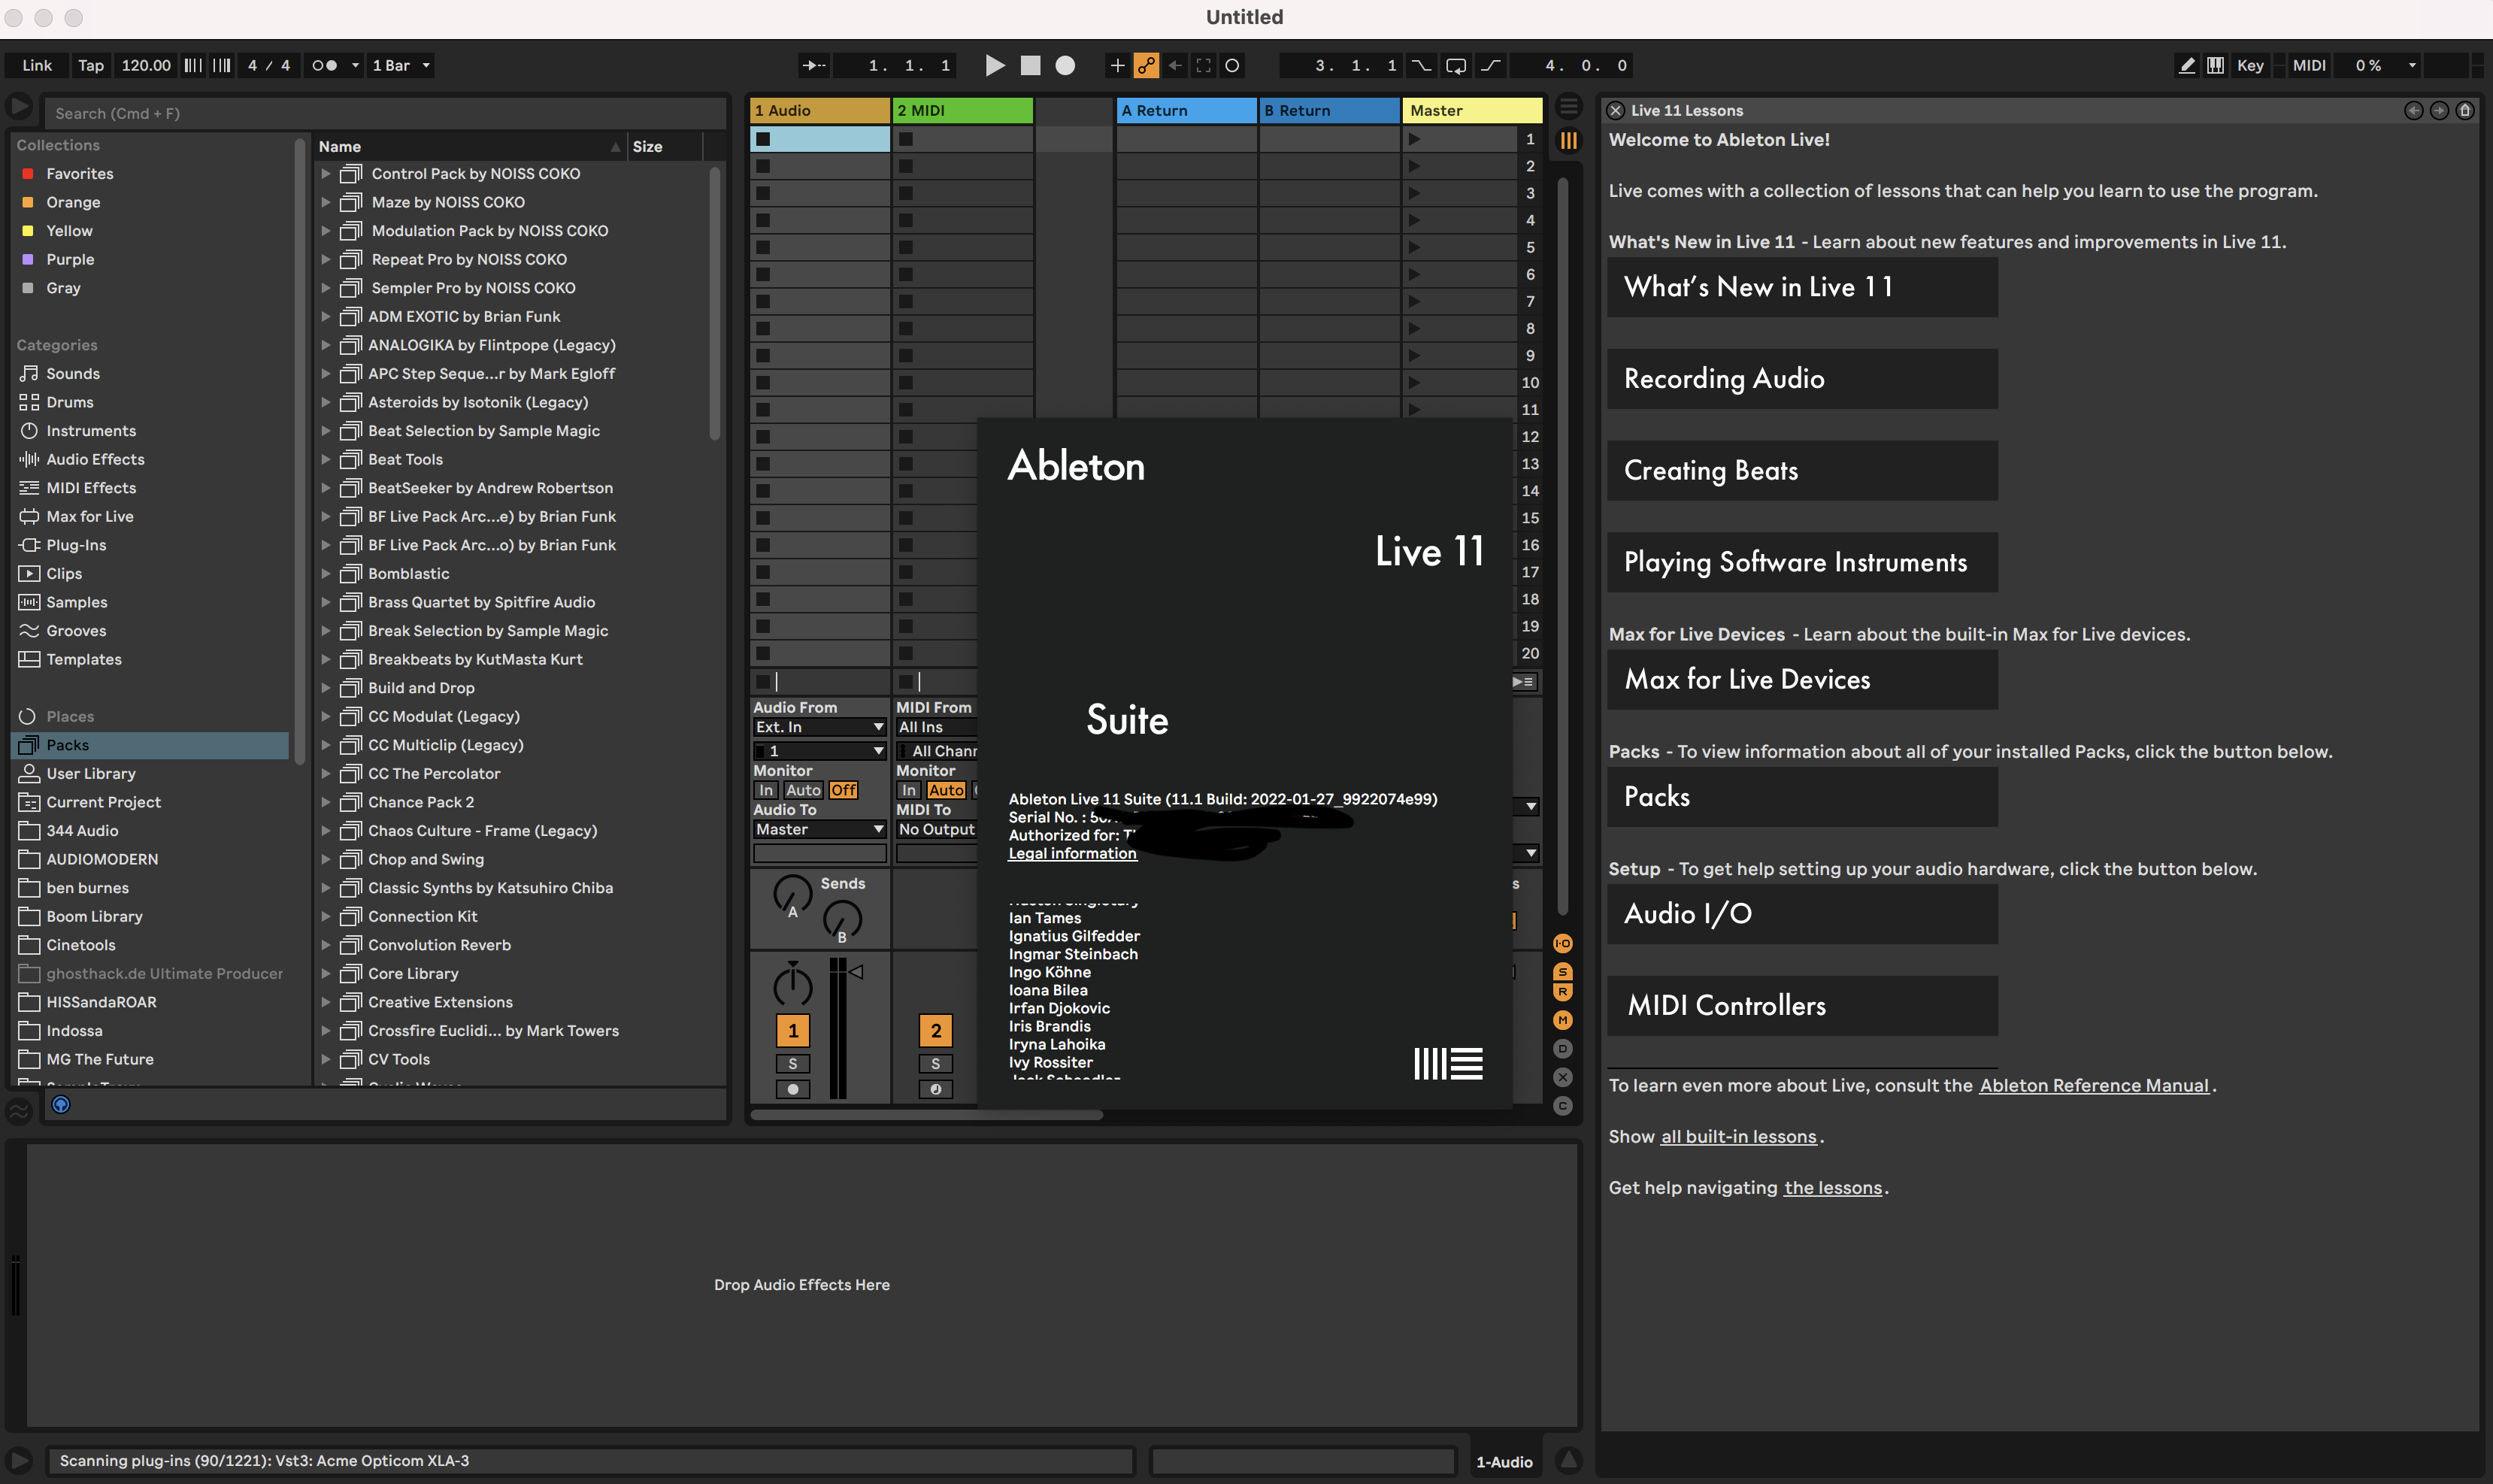The image size is (2493, 1484).
Task: Arm the 1 Audio track for recording
Action: (793, 1090)
